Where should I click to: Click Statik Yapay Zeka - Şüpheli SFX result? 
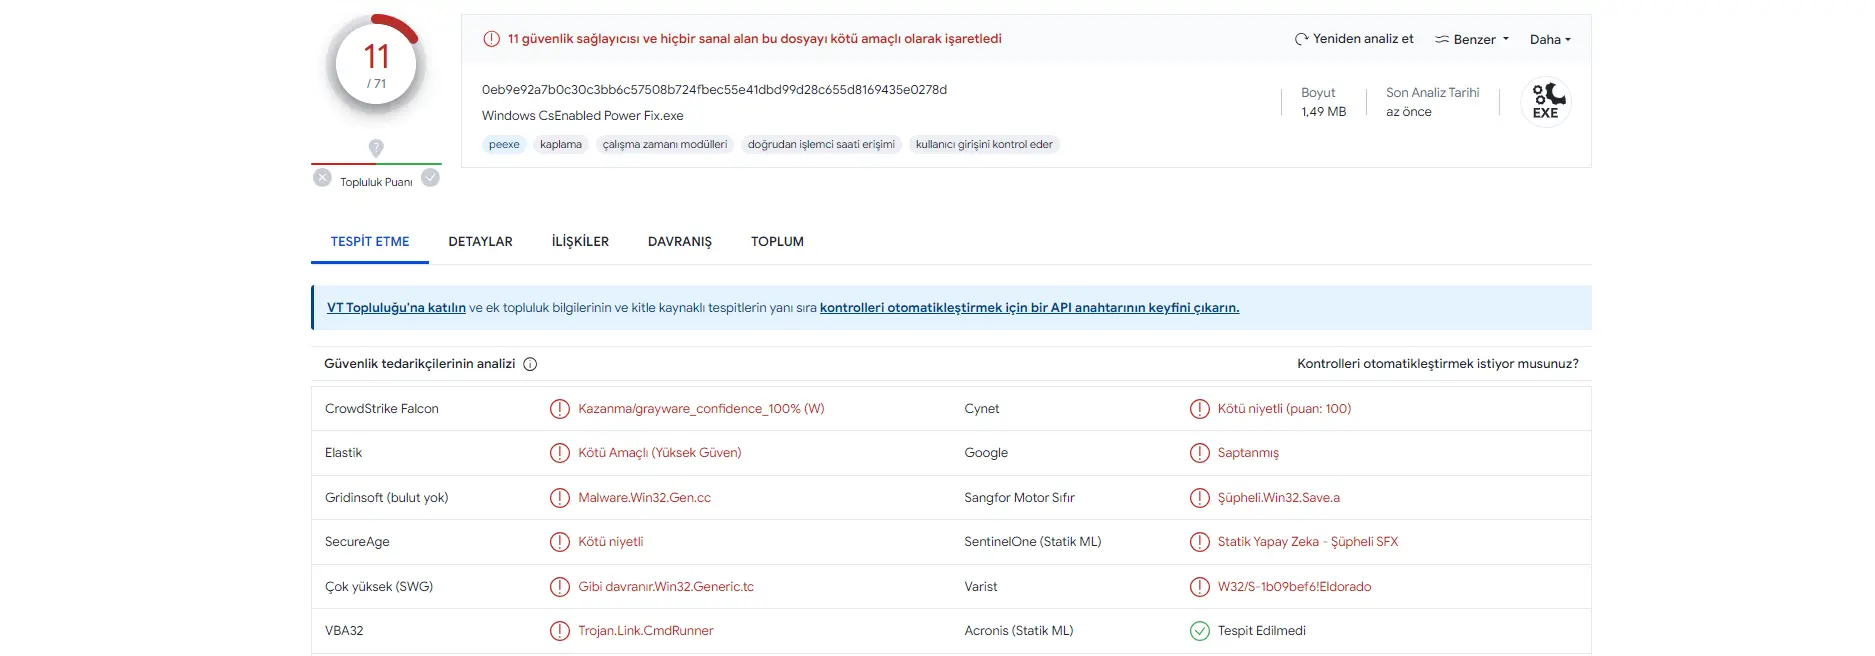[1307, 542]
